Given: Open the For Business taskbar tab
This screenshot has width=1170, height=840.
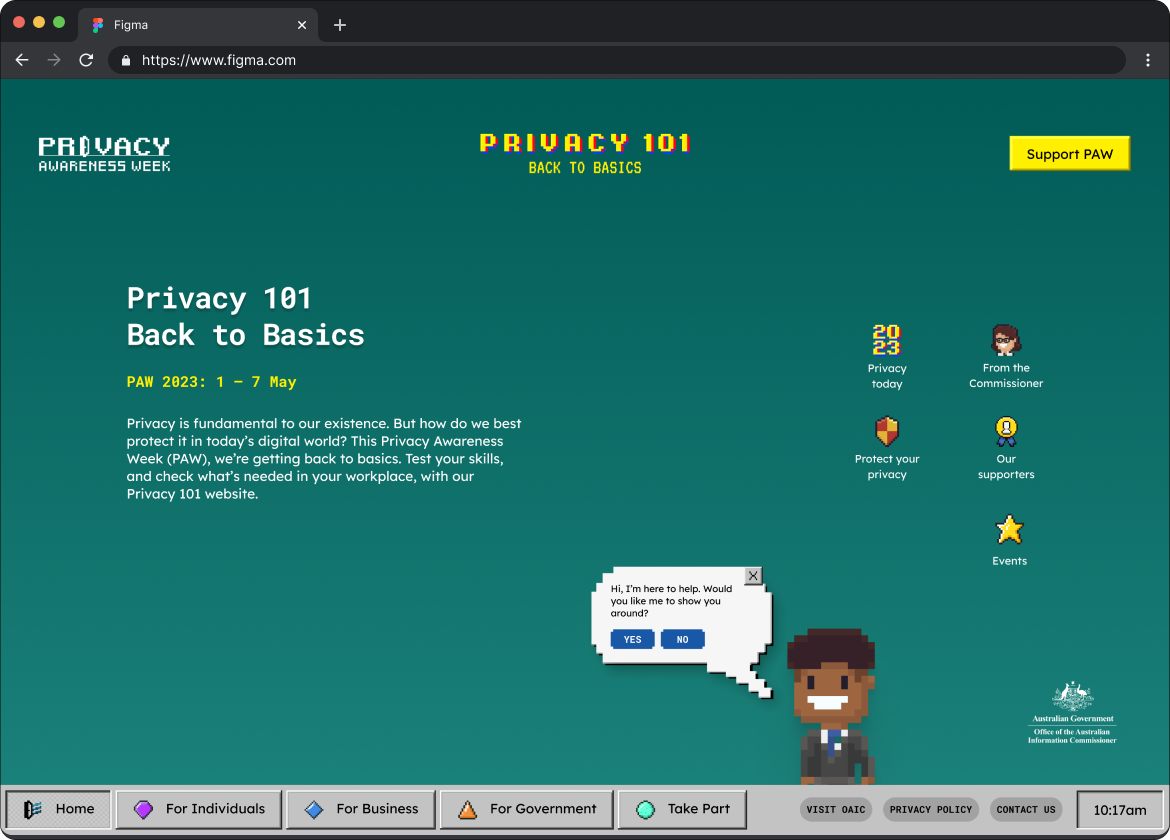Looking at the screenshot, I should coord(361,809).
